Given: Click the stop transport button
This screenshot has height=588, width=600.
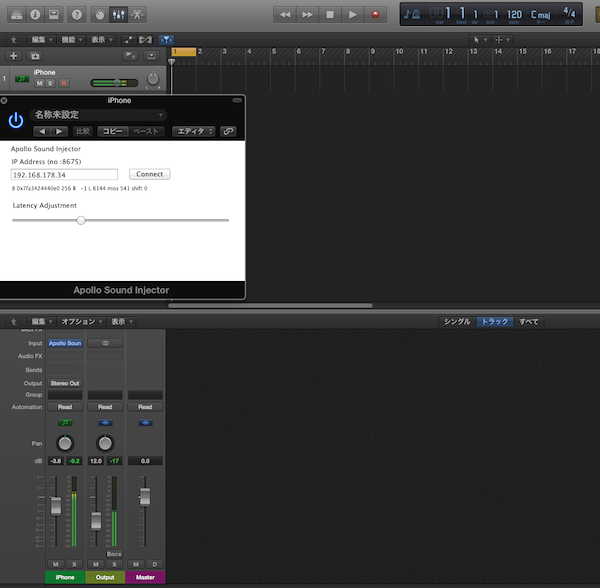Looking at the screenshot, I should click(330, 15).
